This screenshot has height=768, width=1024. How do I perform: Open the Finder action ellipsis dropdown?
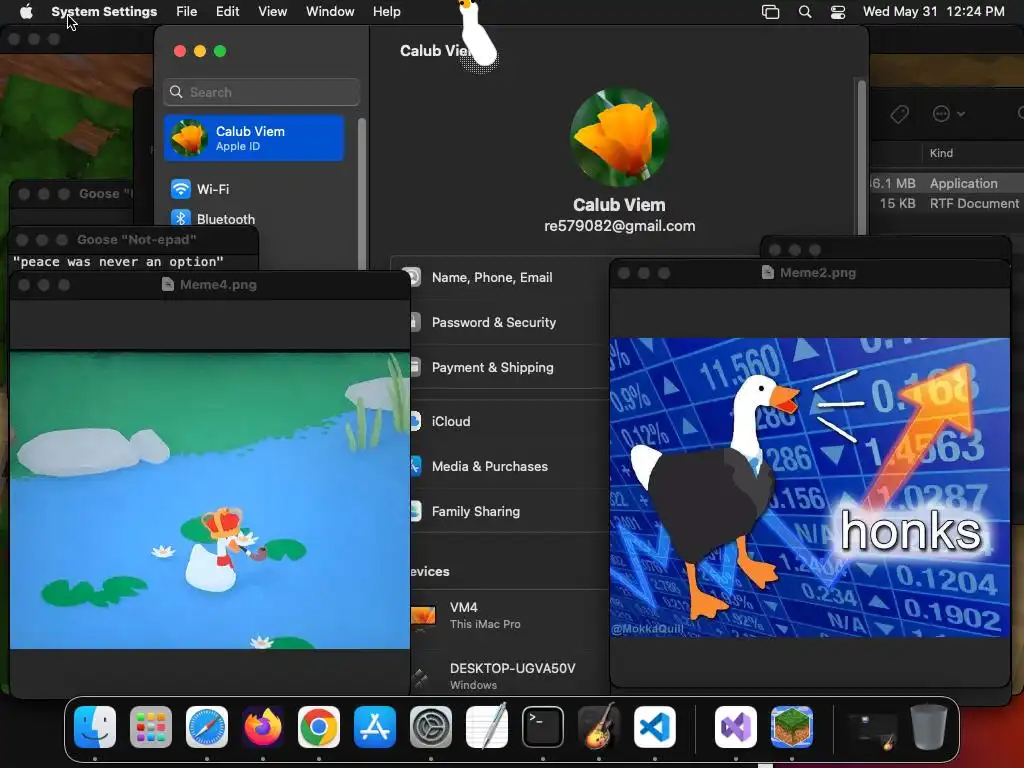[x=948, y=114]
